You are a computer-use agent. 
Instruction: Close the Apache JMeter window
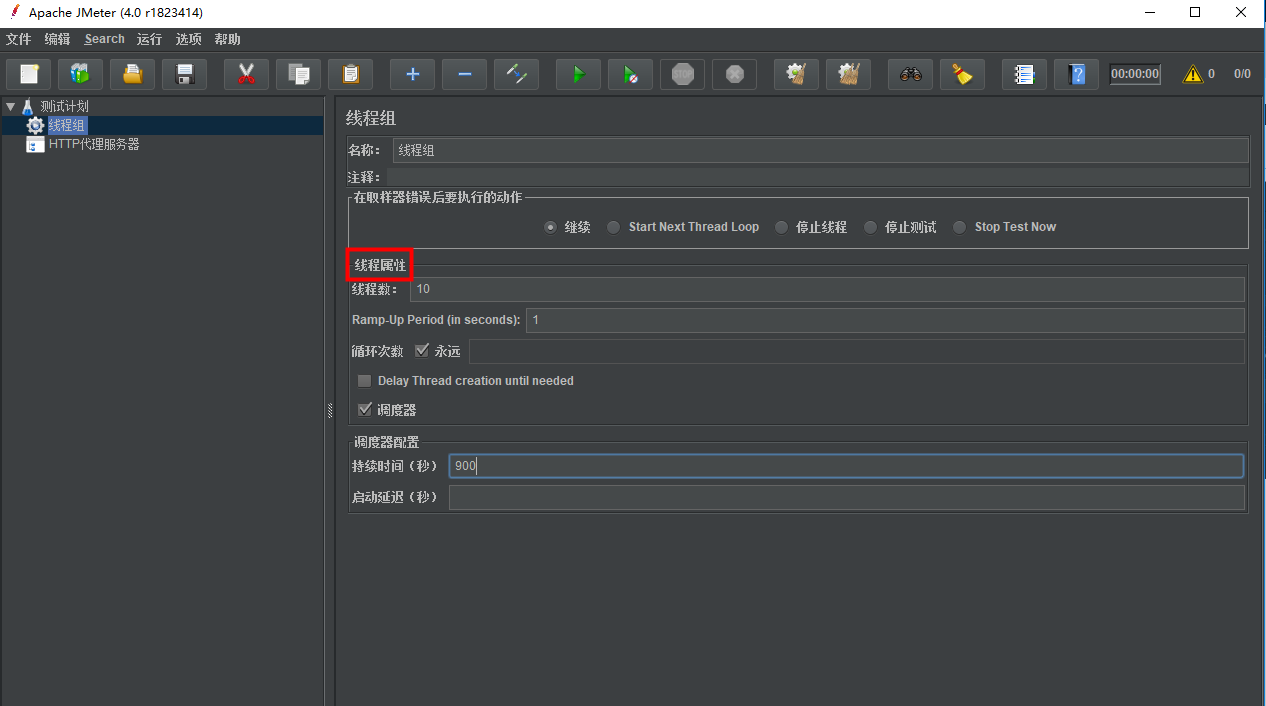point(1241,13)
